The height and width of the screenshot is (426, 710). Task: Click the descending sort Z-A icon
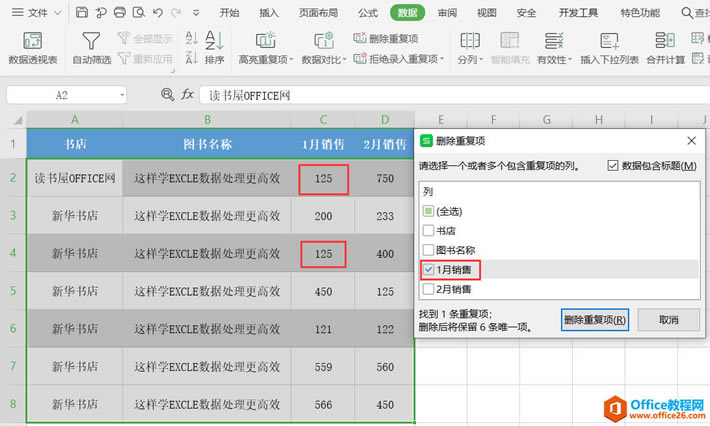point(191,57)
